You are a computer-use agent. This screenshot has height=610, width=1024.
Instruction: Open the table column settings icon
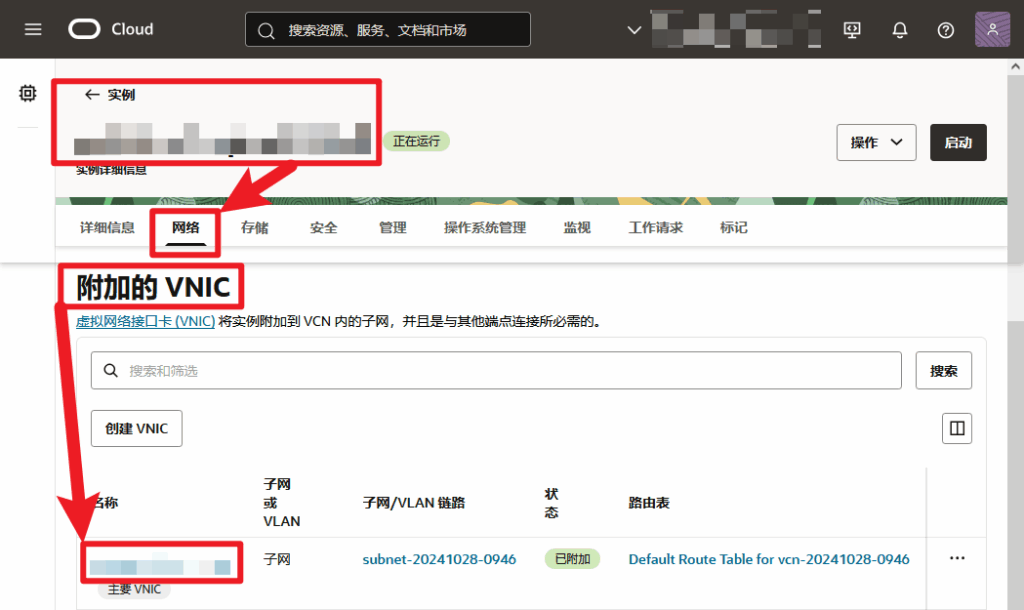[957, 428]
